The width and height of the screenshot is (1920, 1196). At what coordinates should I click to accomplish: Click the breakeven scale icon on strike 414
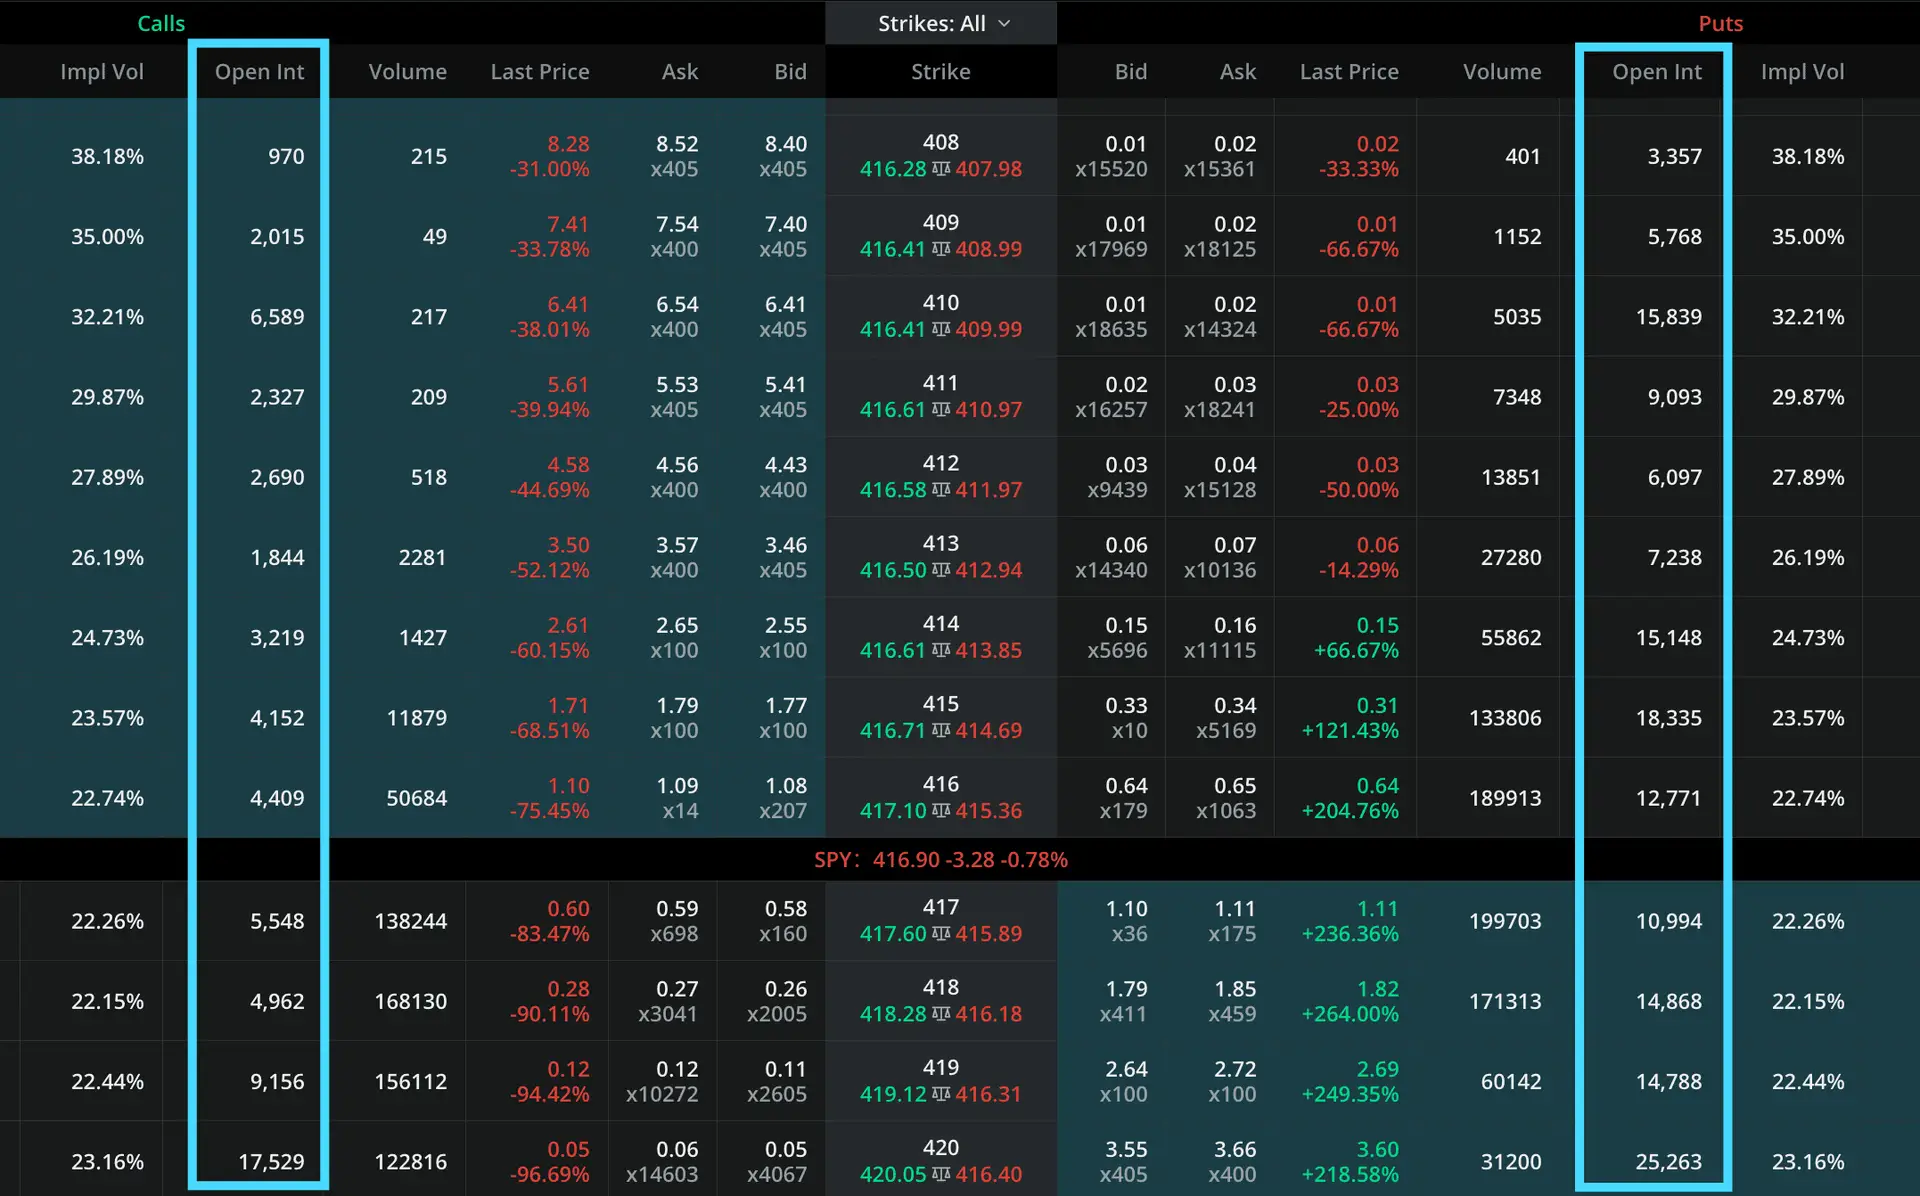click(x=941, y=650)
